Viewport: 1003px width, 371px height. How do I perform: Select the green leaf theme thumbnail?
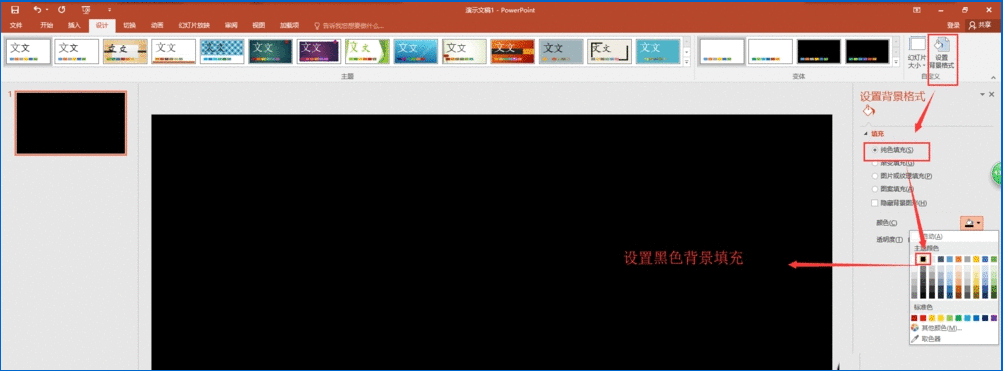coord(367,51)
